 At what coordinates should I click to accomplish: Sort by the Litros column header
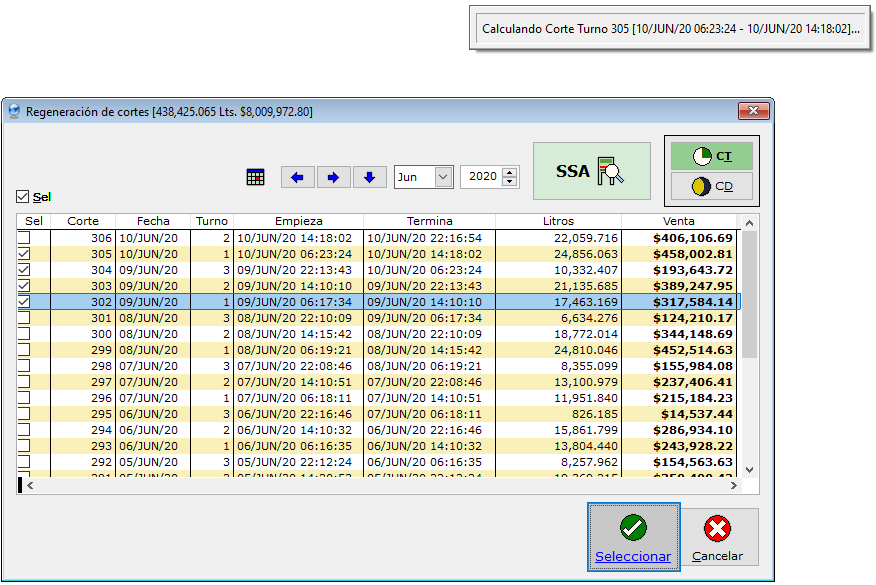click(x=558, y=221)
